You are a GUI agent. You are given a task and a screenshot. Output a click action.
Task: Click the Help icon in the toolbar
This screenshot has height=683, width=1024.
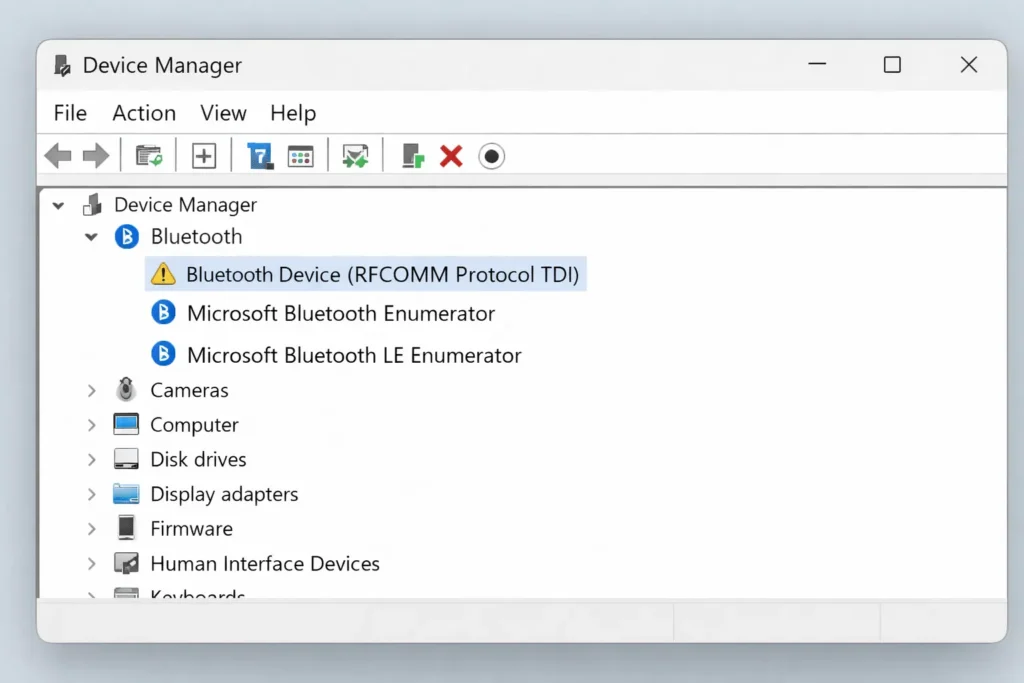pos(260,155)
